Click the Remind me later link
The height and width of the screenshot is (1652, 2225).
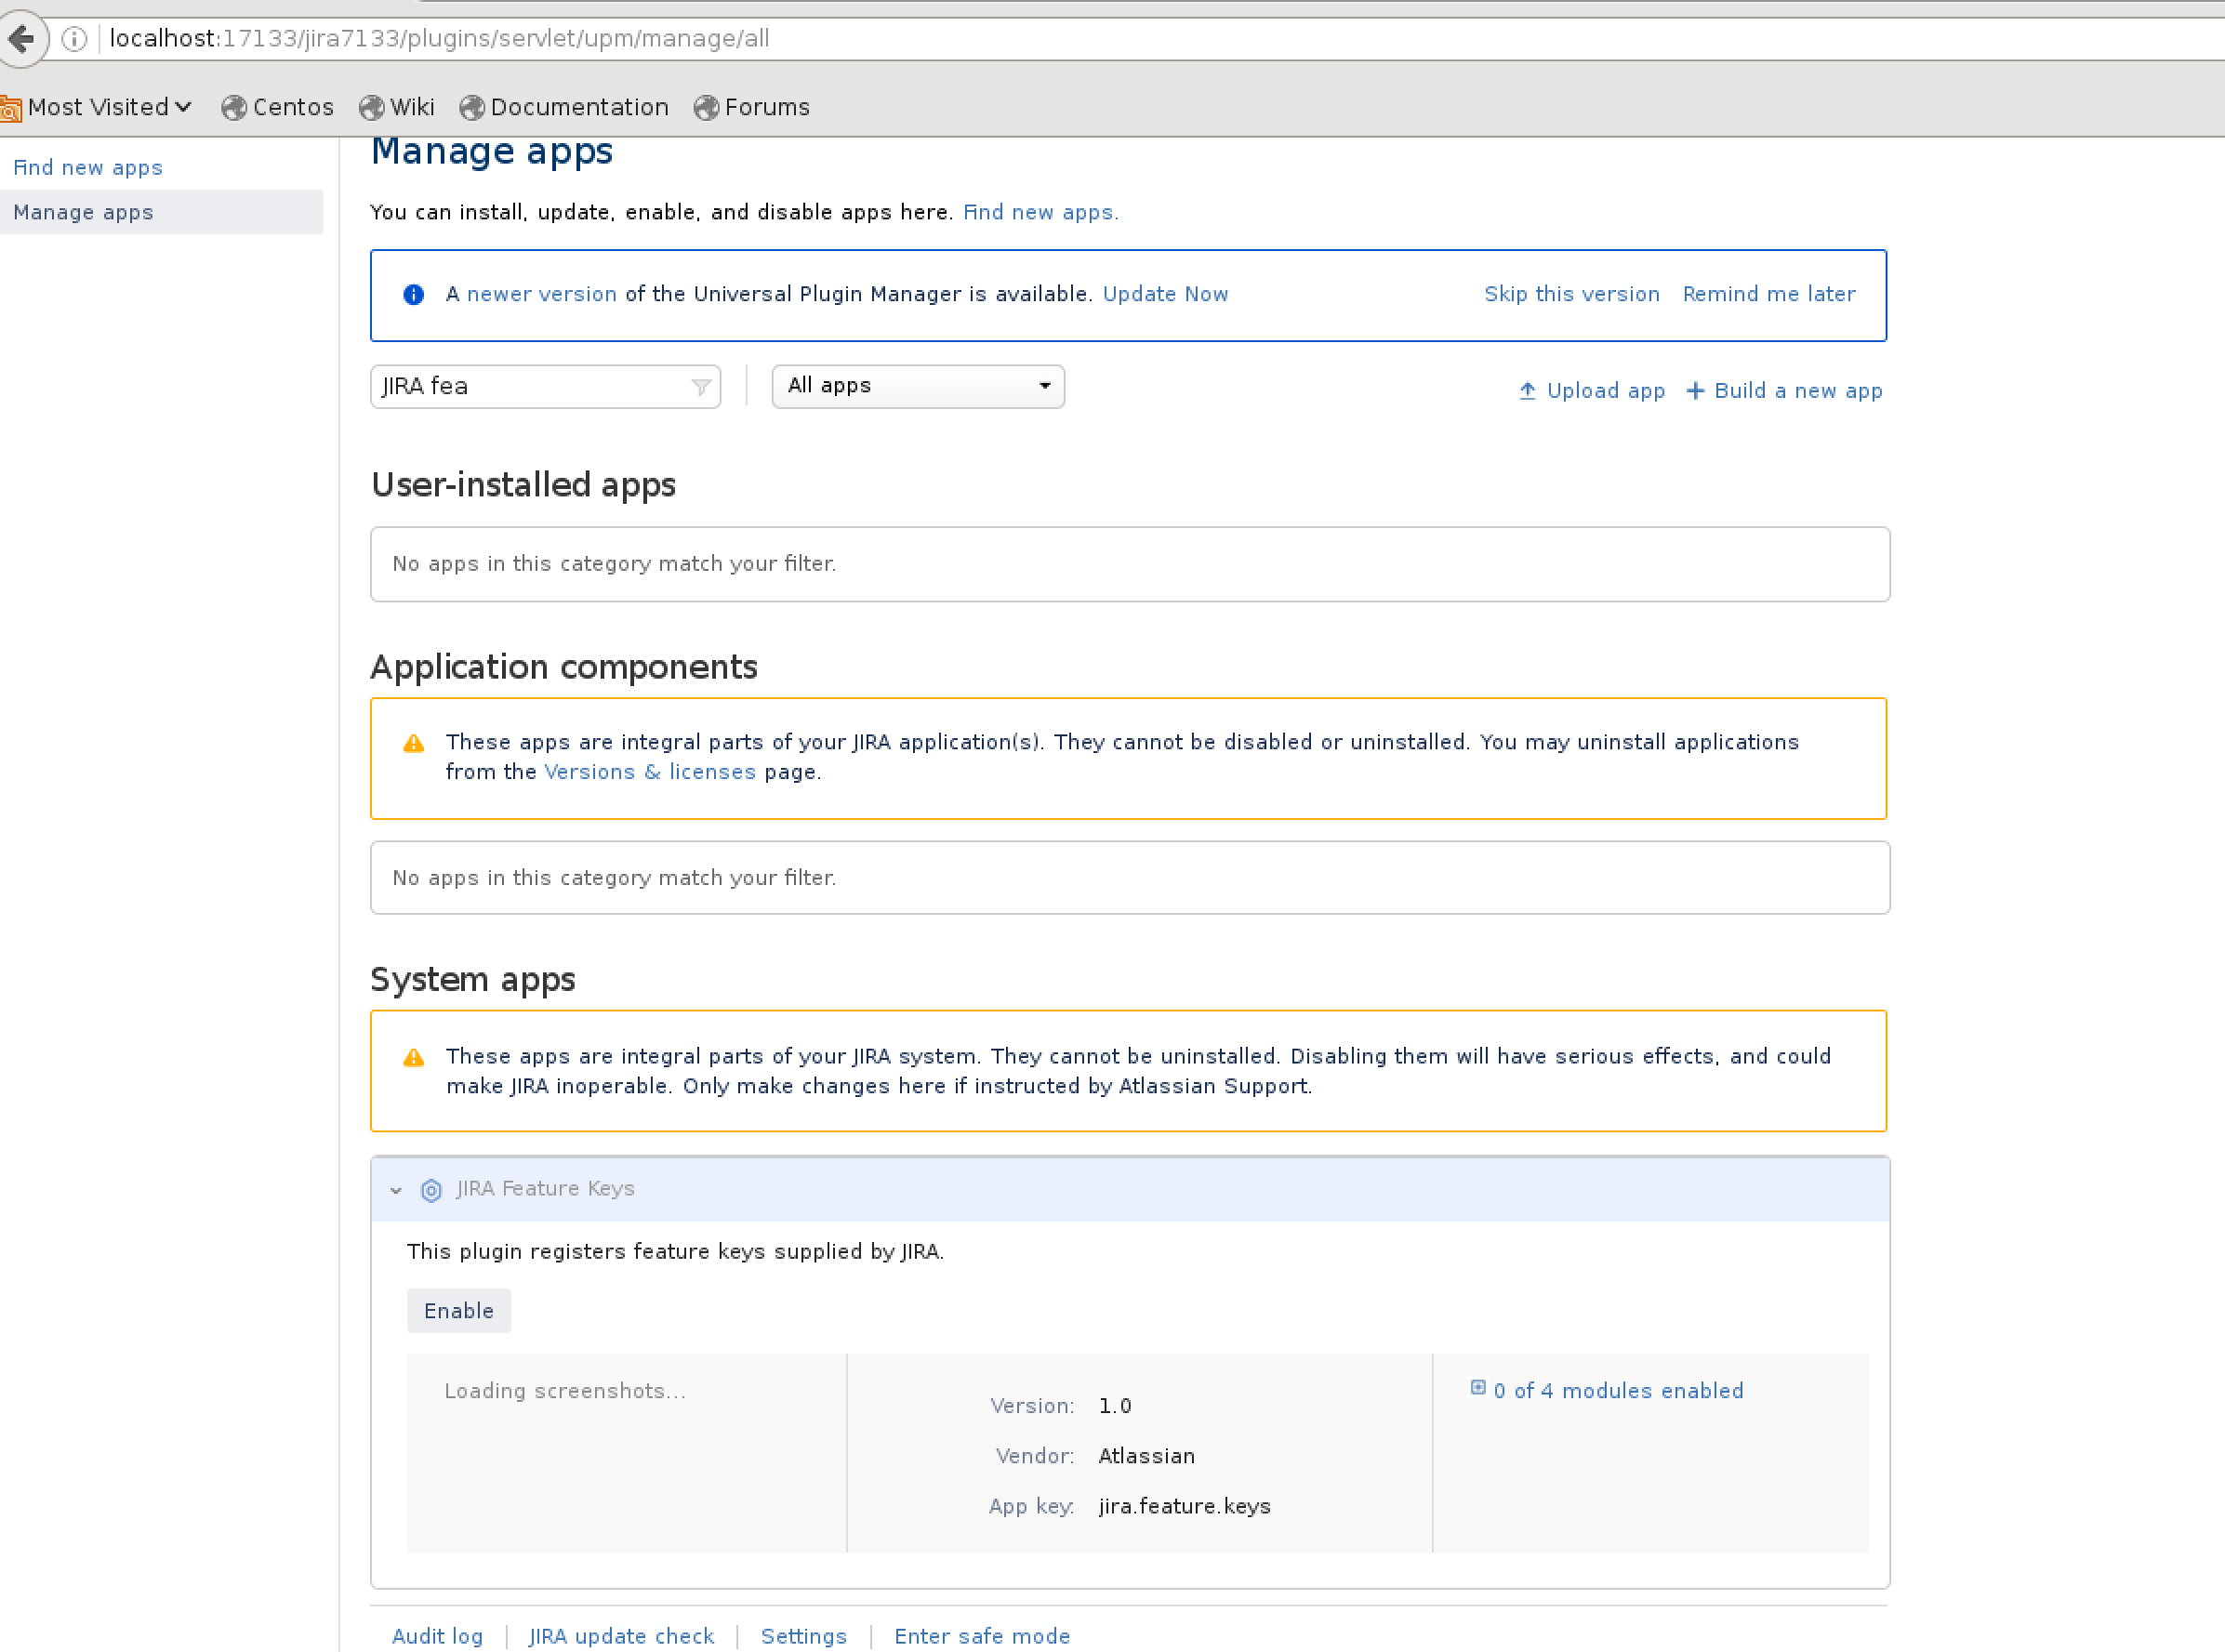tap(1768, 294)
